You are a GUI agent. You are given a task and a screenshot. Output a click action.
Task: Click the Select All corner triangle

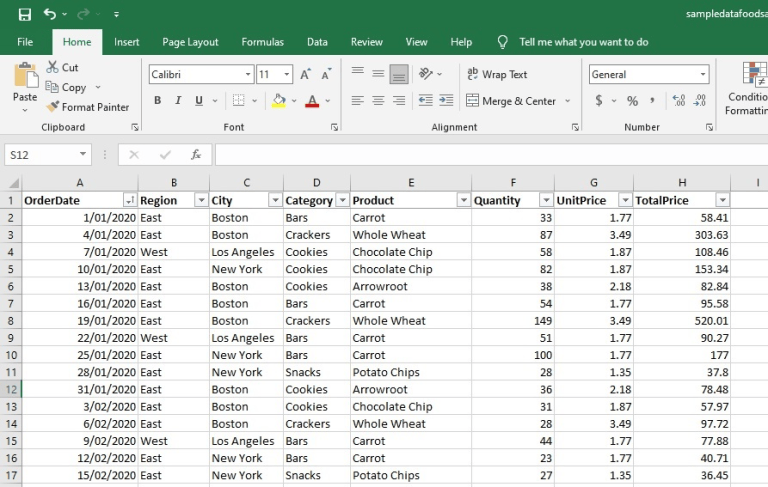coord(13,183)
